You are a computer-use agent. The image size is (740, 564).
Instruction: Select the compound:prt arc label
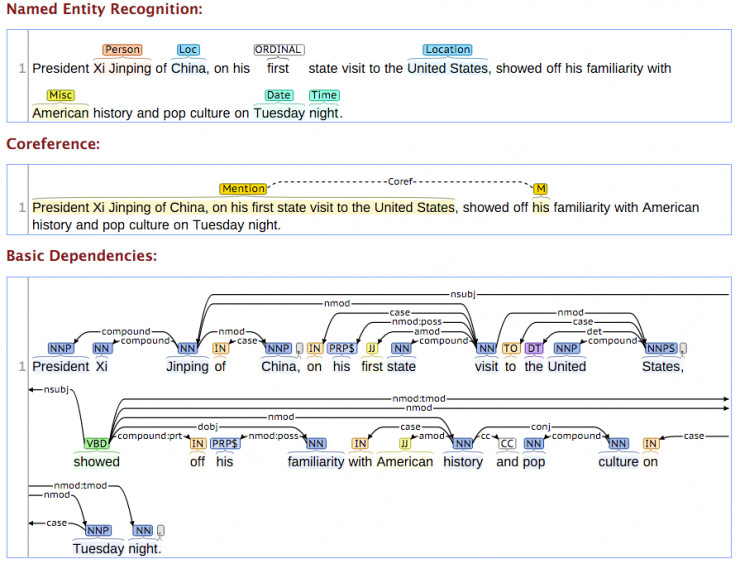150,436
